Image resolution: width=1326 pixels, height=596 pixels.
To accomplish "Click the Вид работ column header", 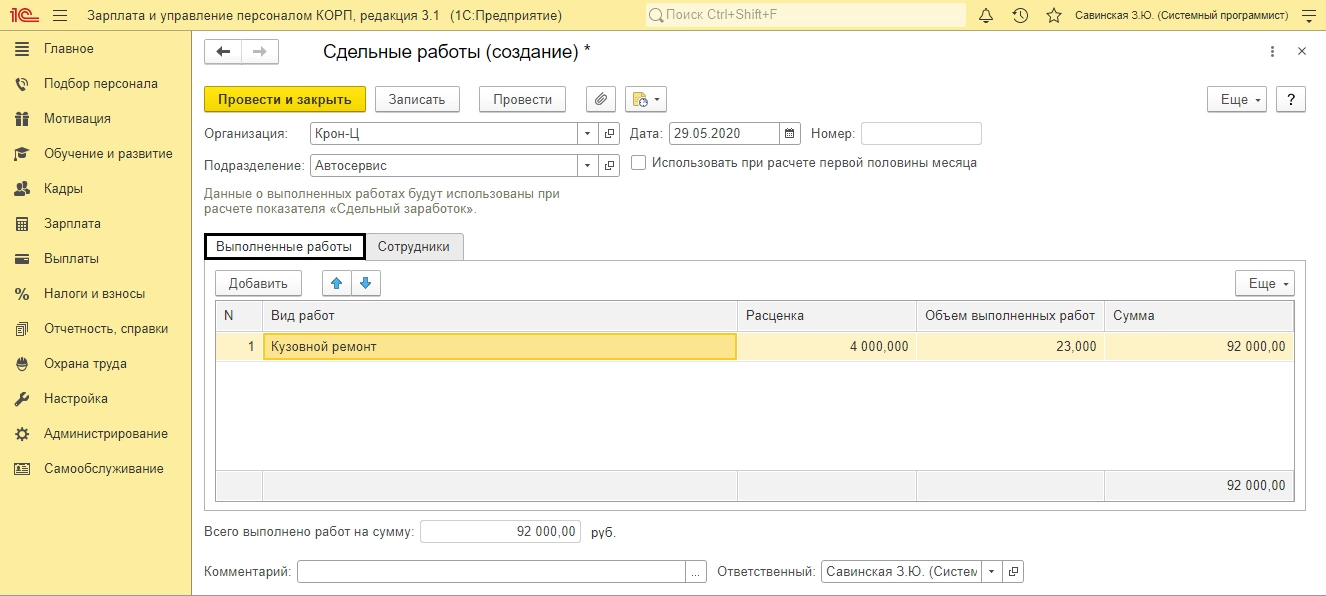I will point(500,315).
